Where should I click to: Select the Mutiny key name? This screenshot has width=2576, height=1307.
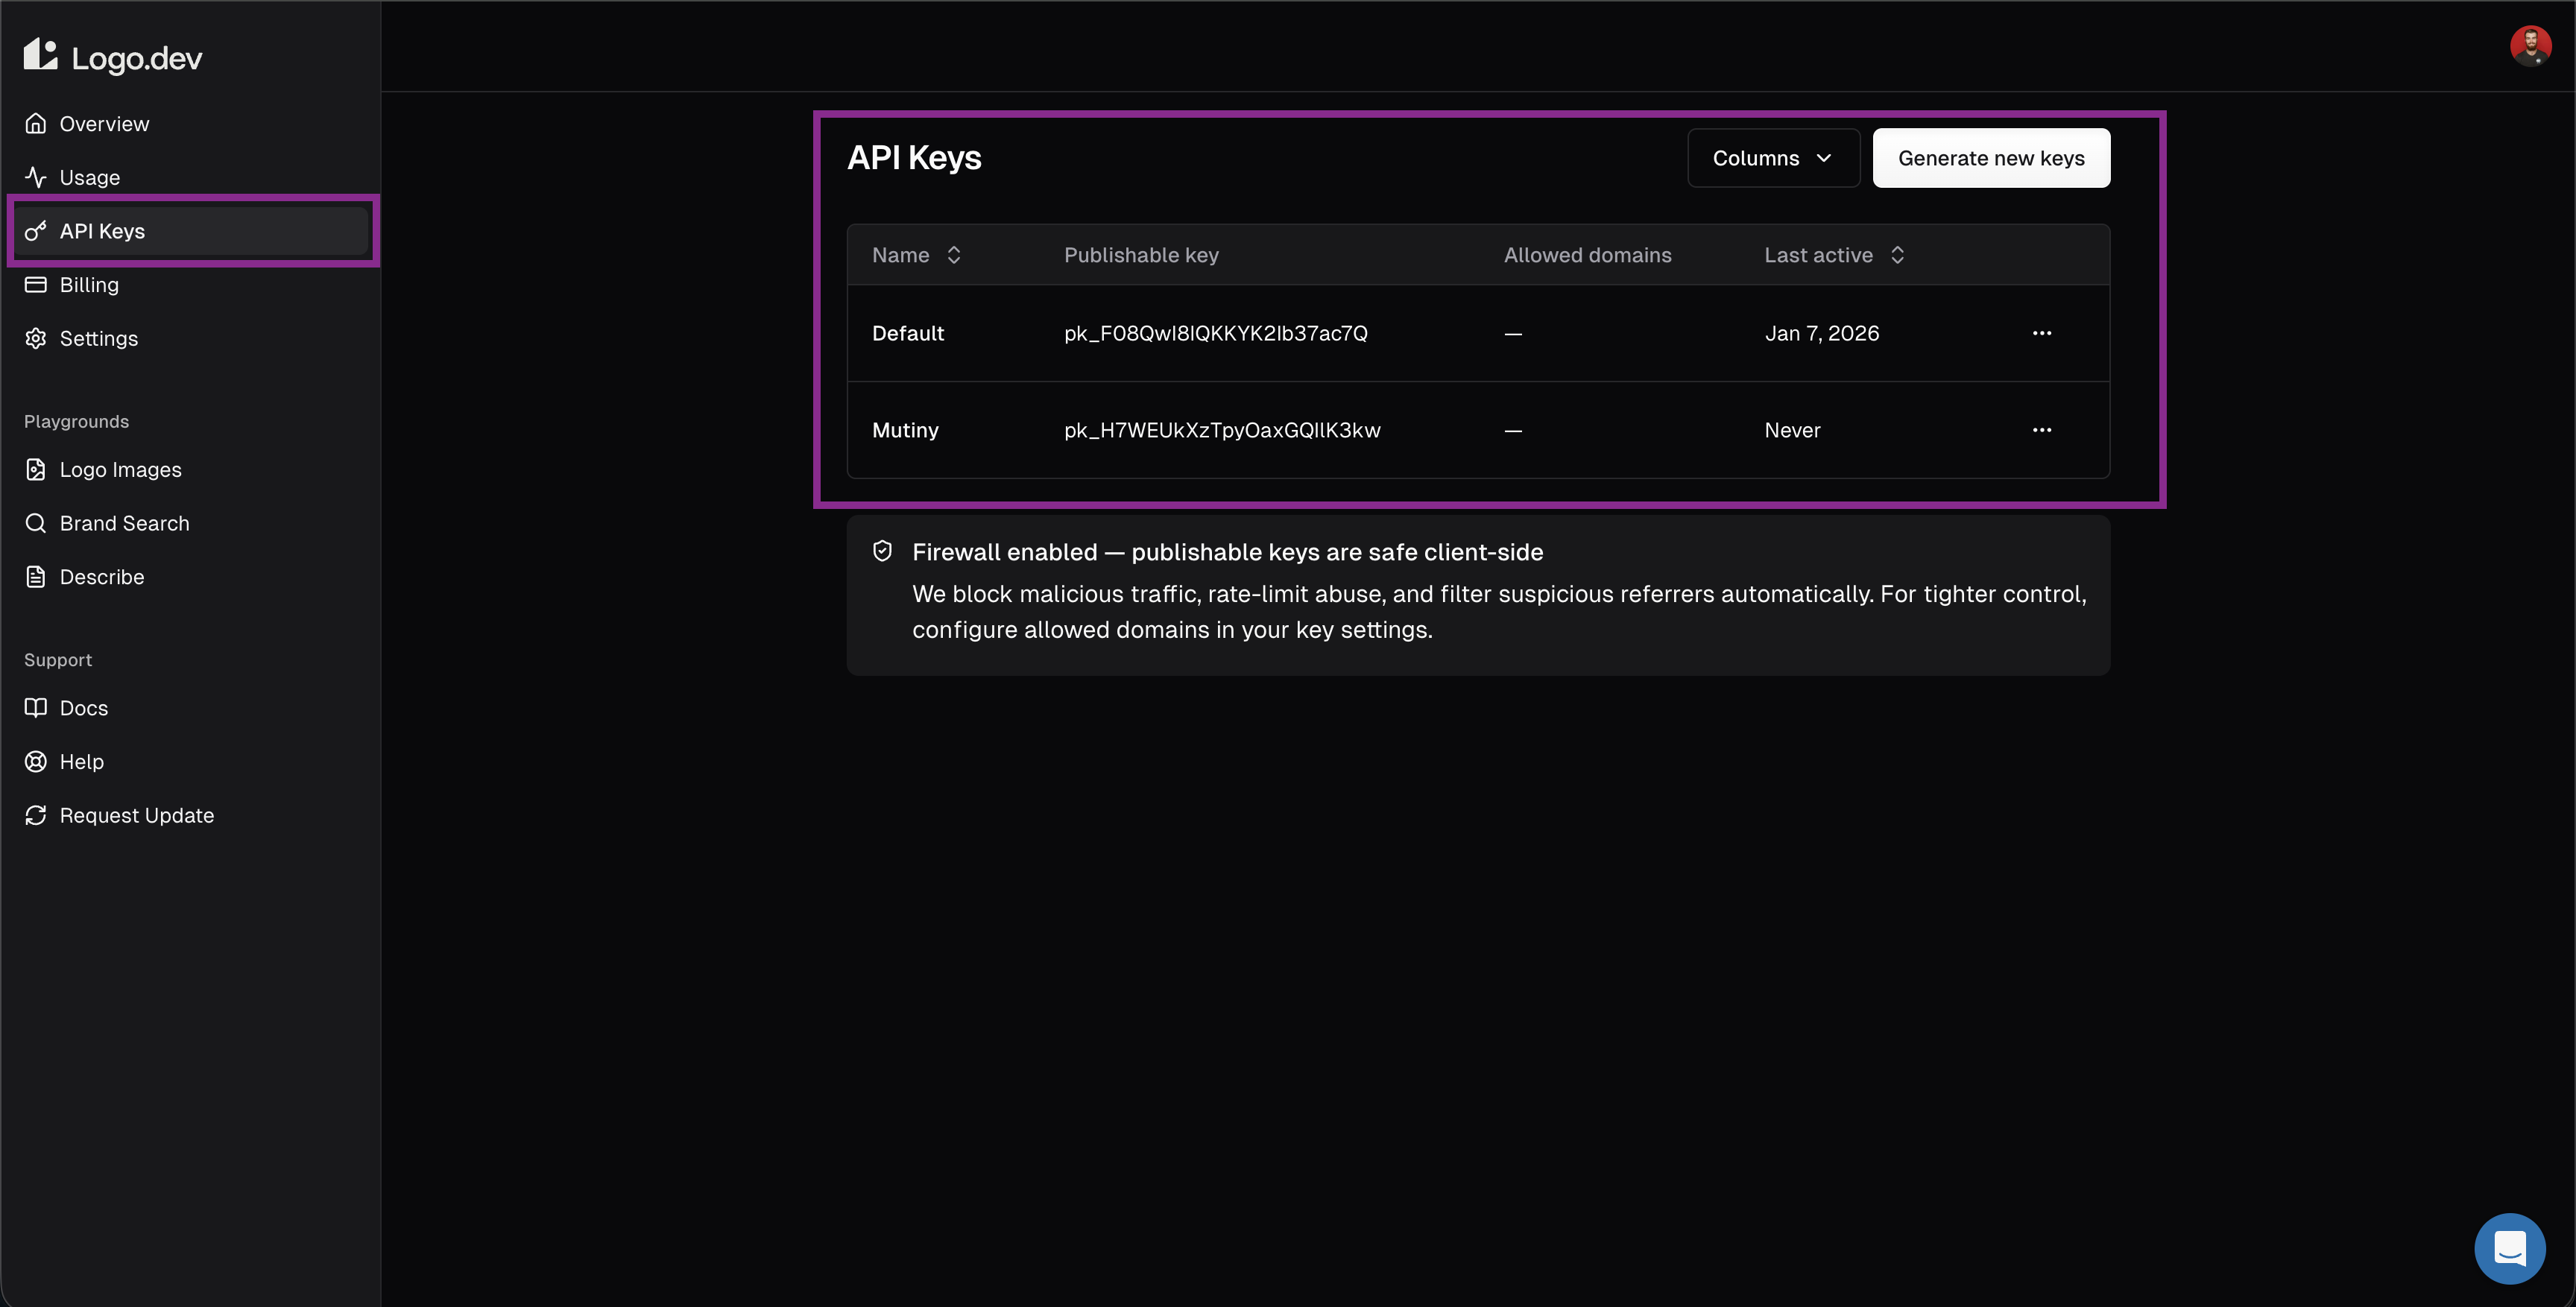[905, 430]
